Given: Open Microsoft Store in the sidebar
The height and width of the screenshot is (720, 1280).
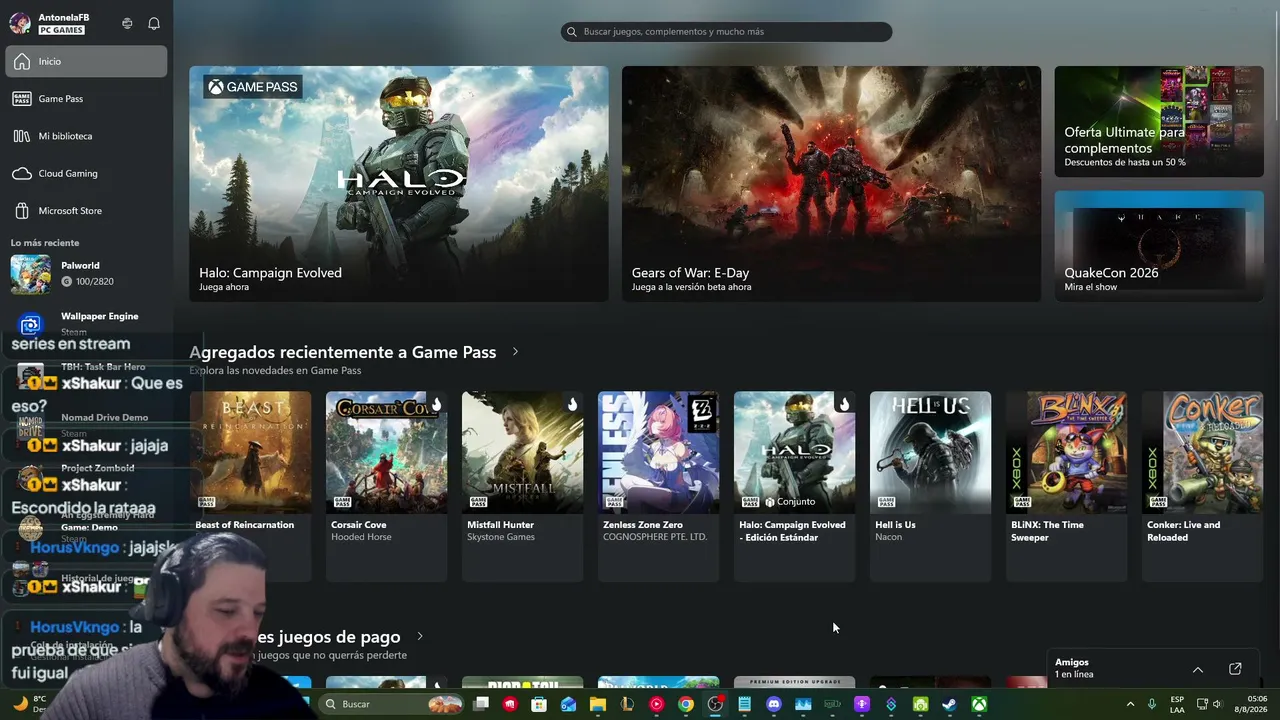Looking at the screenshot, I should tap(86, 211).
